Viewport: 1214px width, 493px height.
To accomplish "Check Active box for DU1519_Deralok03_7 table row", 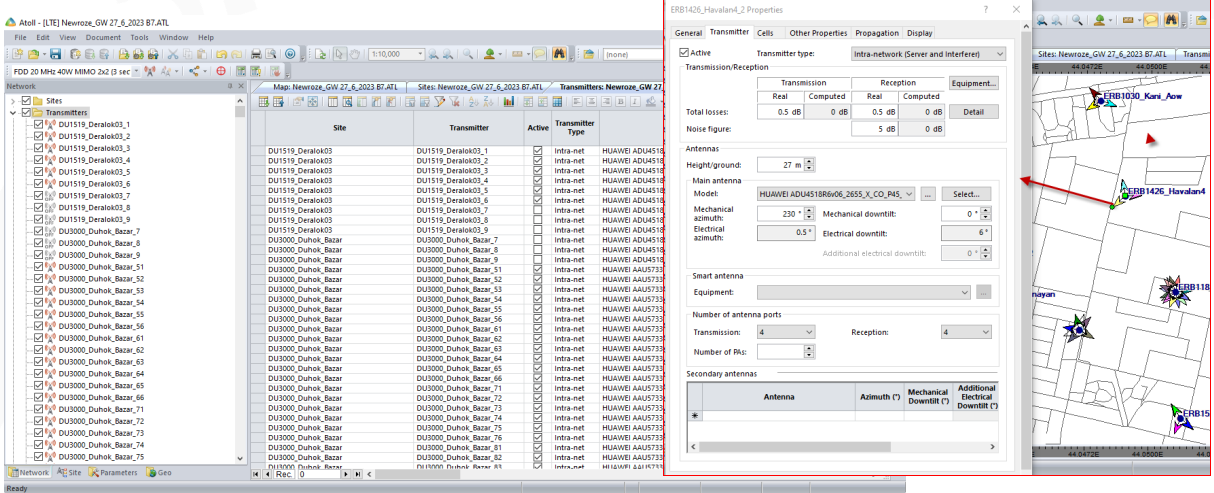I will click(x=538, y=210).
